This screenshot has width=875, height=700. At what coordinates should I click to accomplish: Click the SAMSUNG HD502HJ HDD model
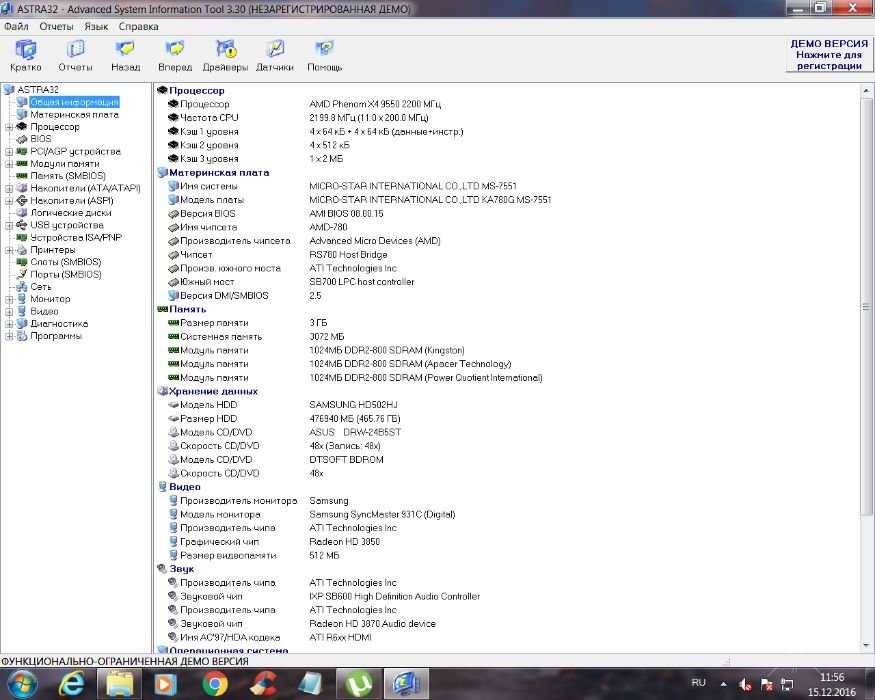353,405
